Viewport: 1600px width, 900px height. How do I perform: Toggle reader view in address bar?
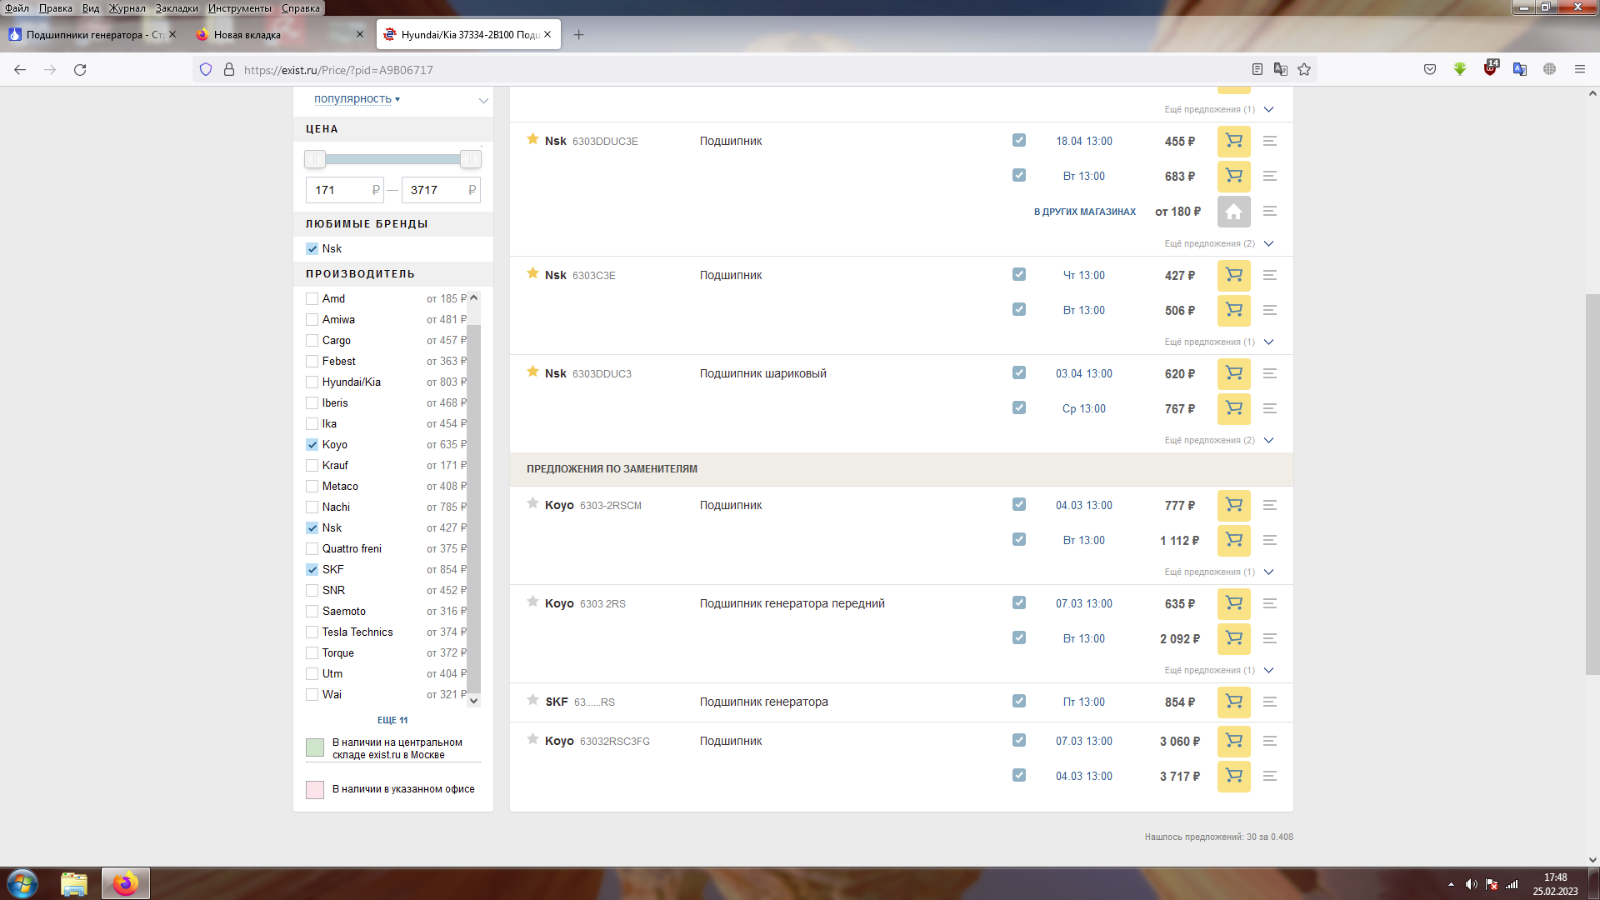click(1257, 69)
